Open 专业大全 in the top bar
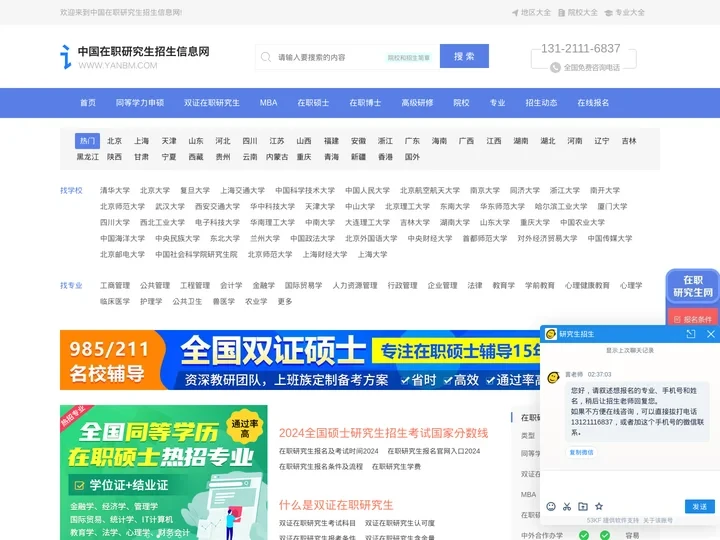This screenshot has width=720, height=540. 624,13
